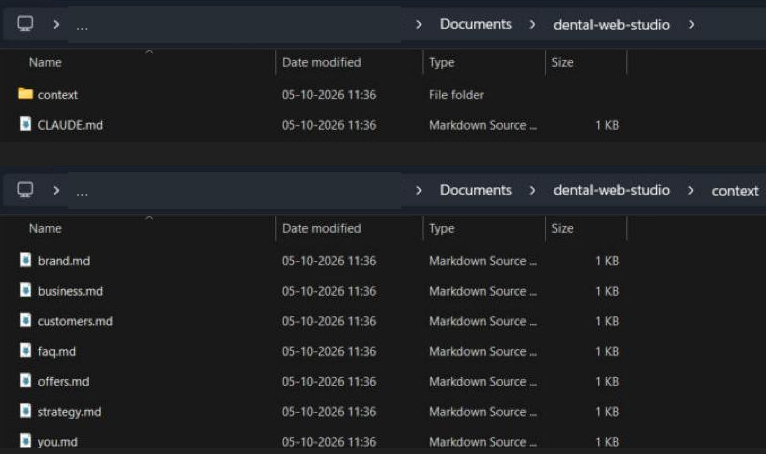Image resolution: width=766 pixels, height=454 pixels.
Task: Sort by Name column in the lower window
Action: pos(45,228)
